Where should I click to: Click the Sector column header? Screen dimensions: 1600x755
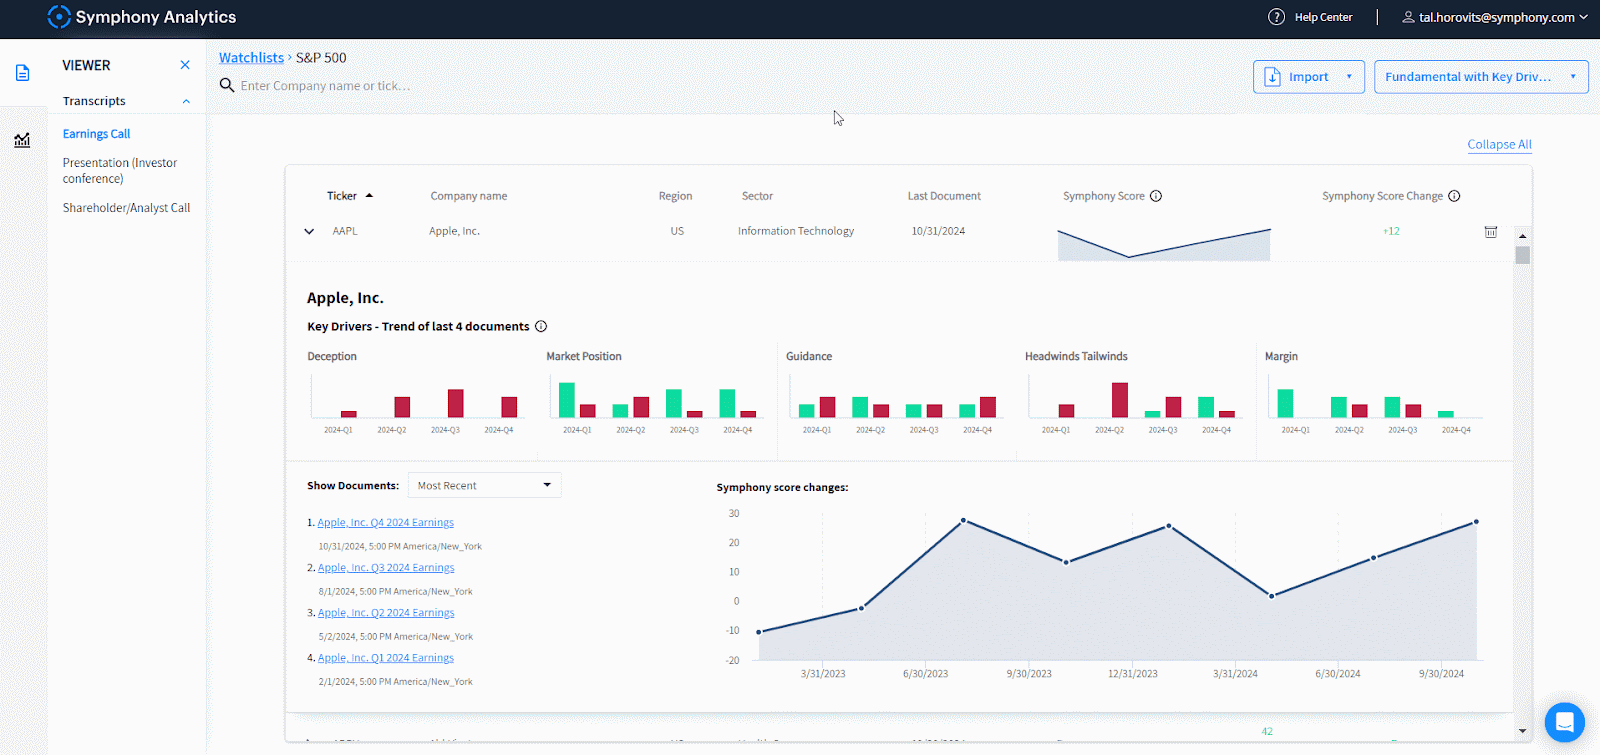tap(757, 196)
